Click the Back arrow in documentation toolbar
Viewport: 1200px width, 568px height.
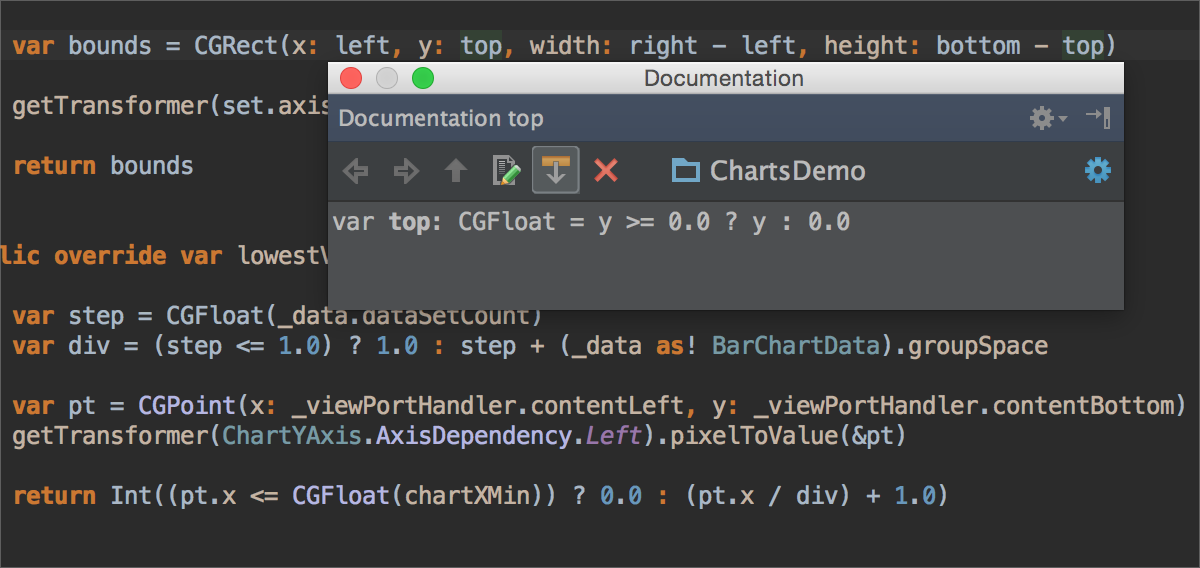click(x=355, y=171)
